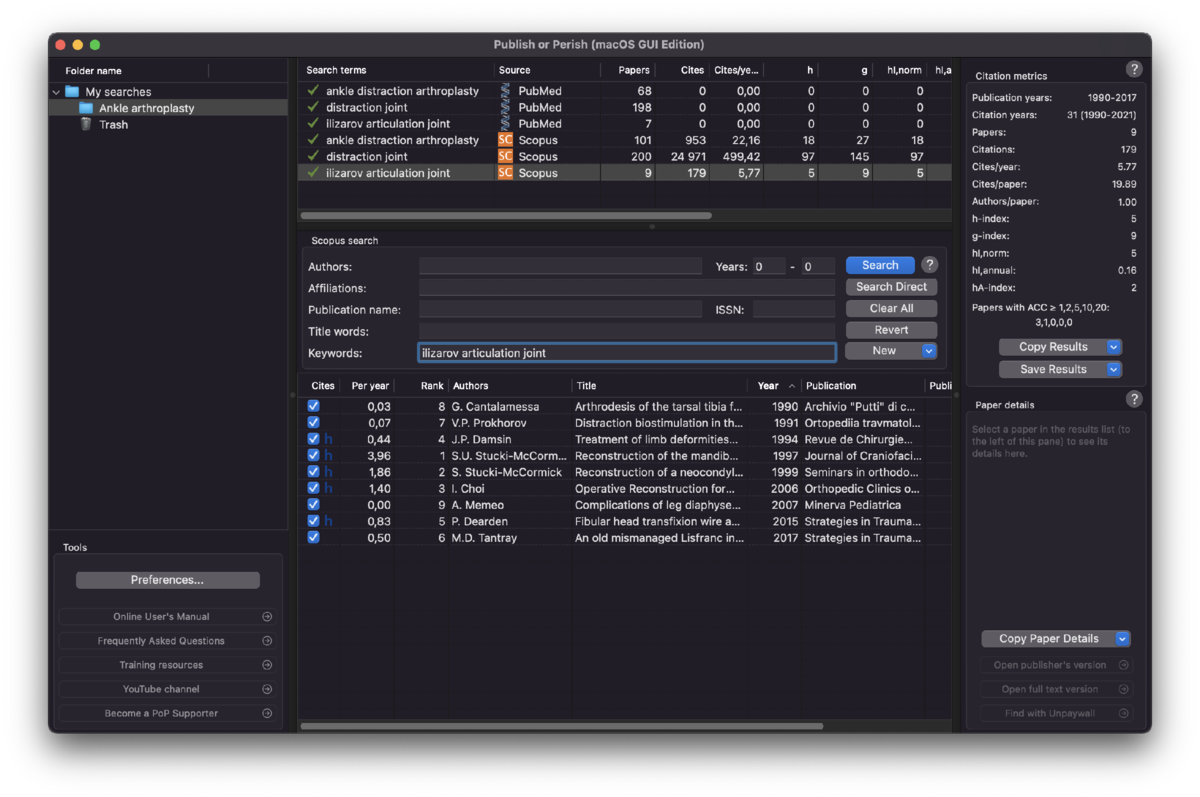Viewport: 1200px width, 797px height.
Task: Uncheck the I. Choi paper checkbox
Action: pos(314,488)
